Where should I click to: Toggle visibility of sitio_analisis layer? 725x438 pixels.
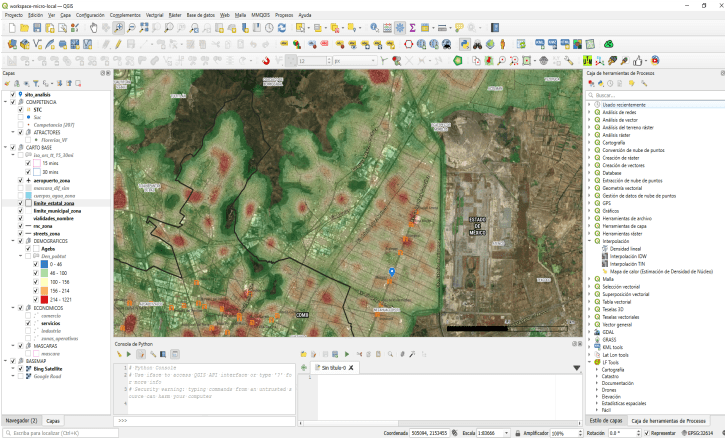[13, 94]
